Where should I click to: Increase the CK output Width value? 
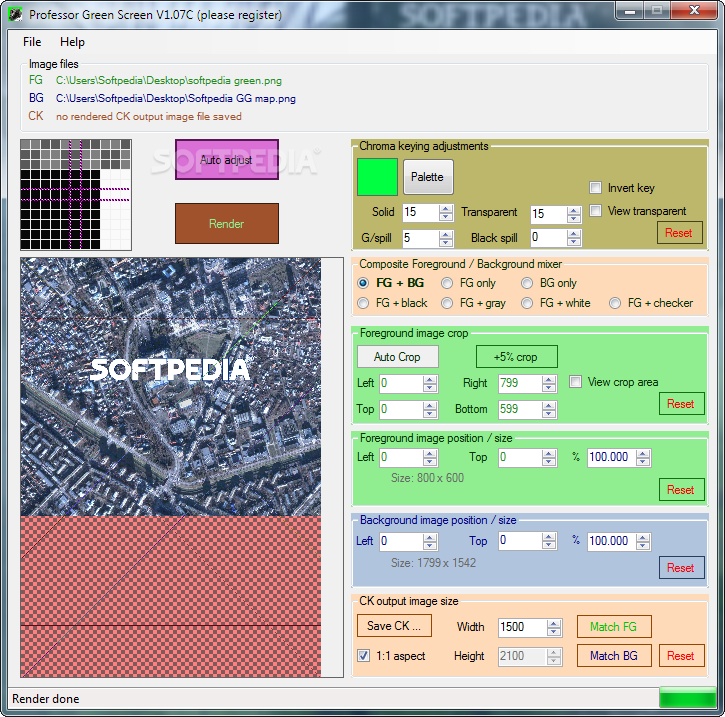point(554,624)
